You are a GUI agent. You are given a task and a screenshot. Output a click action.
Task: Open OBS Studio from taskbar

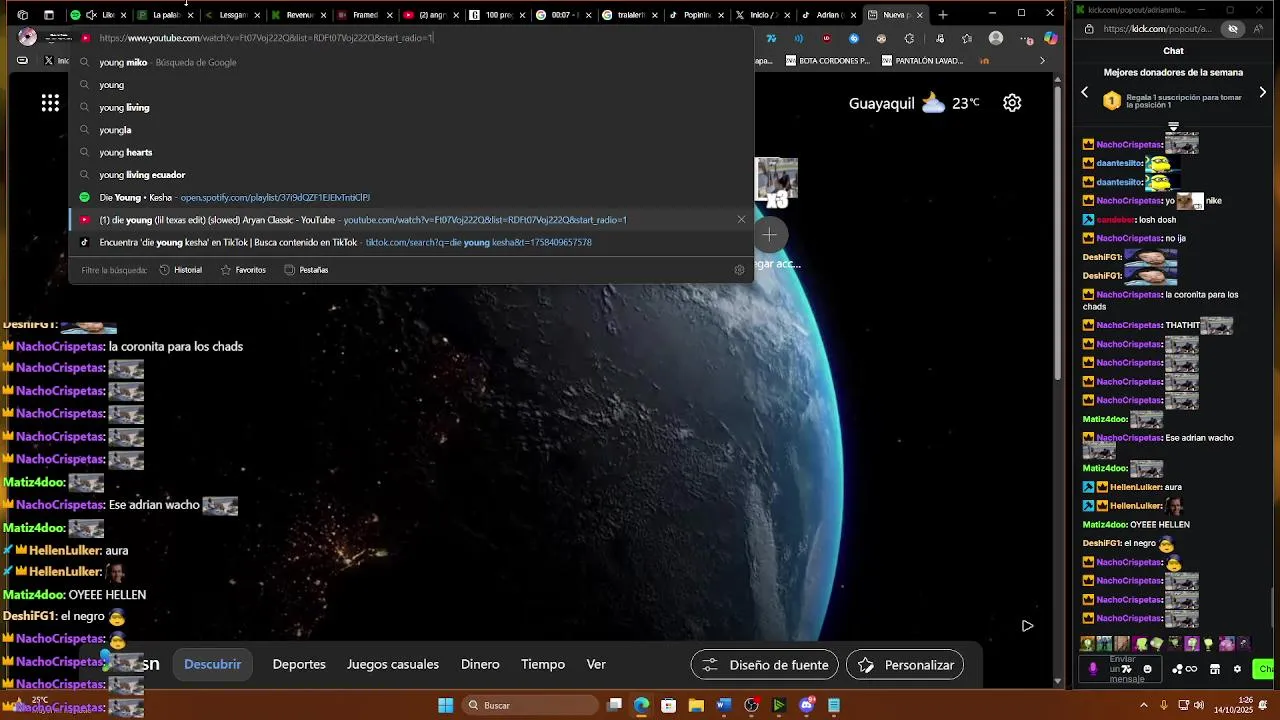tap(752, 705)
